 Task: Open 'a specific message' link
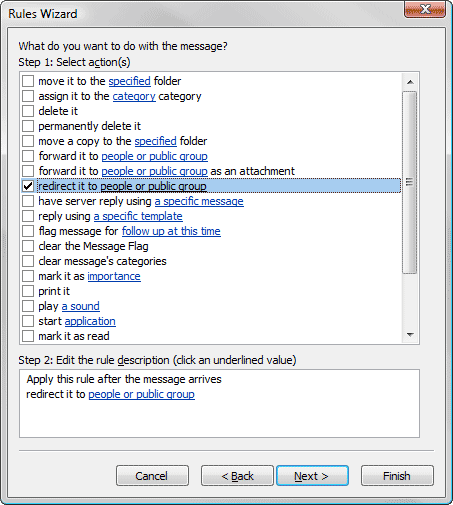(x=199, y=201)
